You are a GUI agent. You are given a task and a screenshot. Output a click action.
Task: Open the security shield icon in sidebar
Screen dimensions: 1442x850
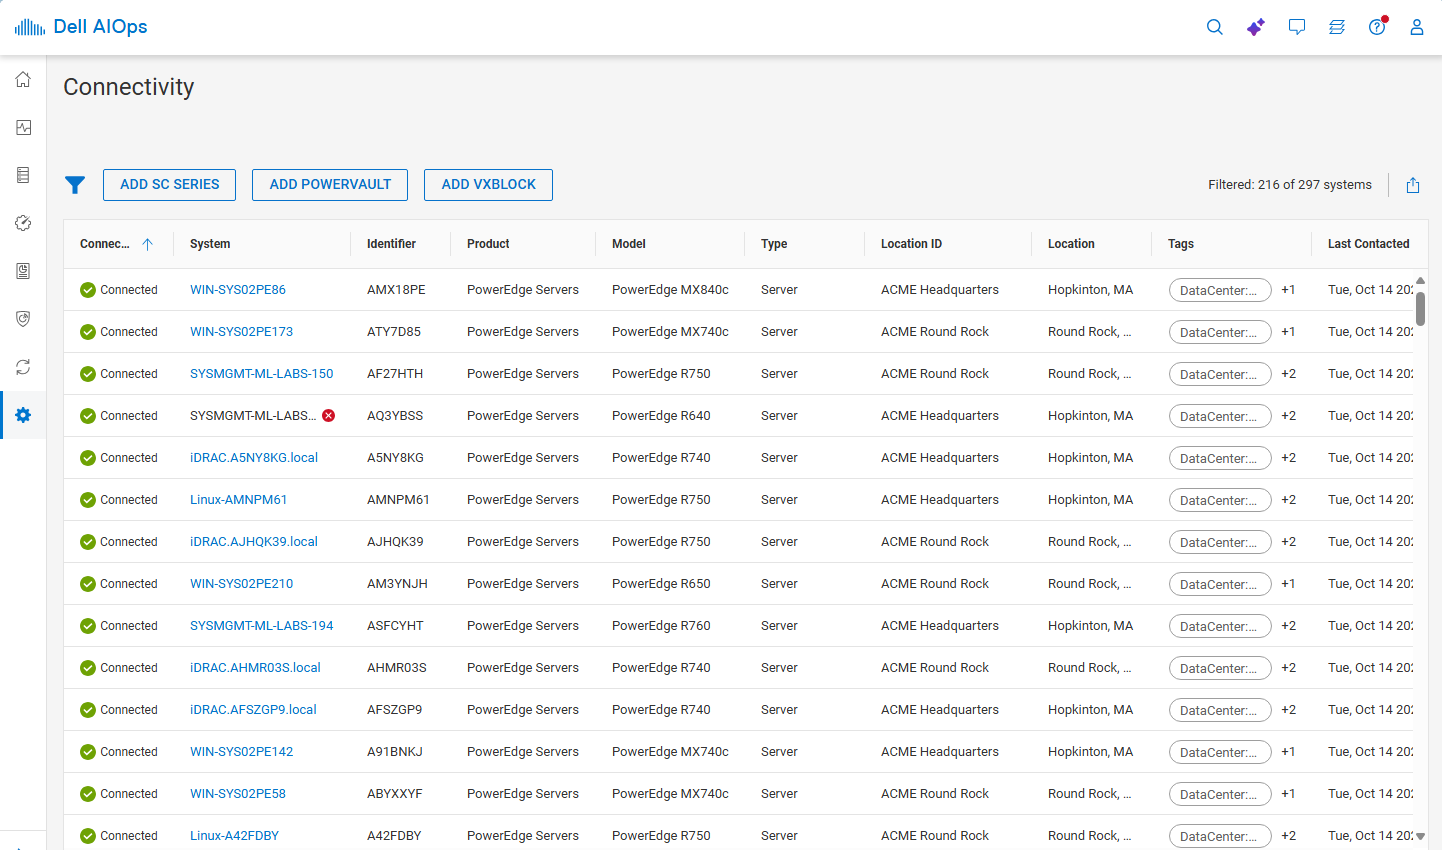(x=22, y=319)
